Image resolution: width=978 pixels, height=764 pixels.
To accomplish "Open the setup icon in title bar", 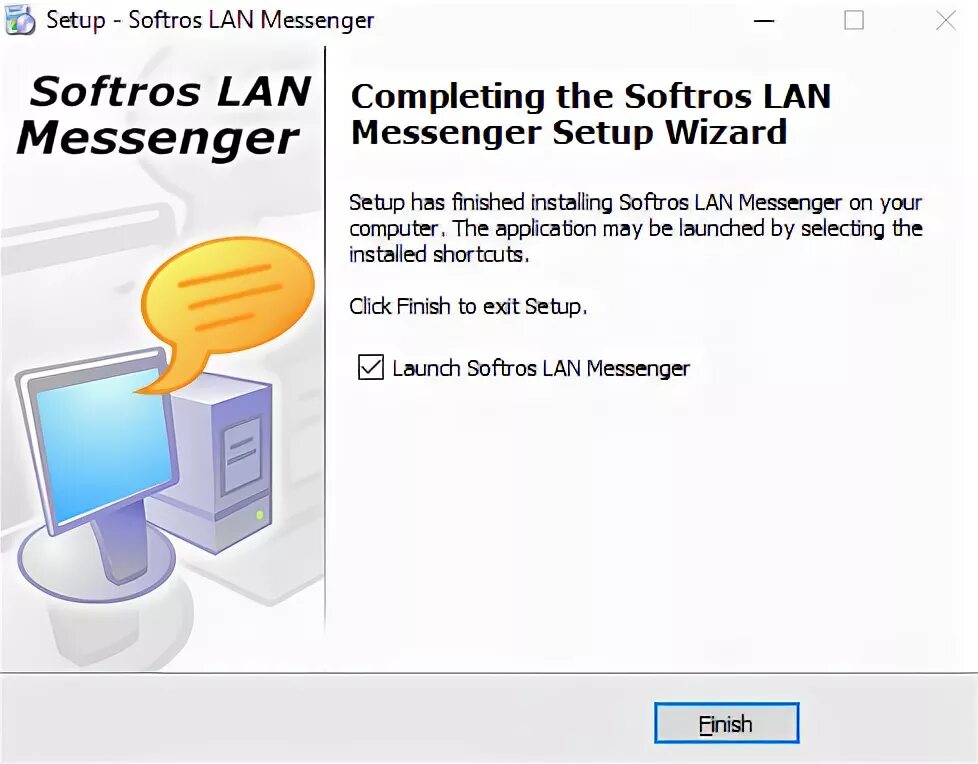I will 20,19.
